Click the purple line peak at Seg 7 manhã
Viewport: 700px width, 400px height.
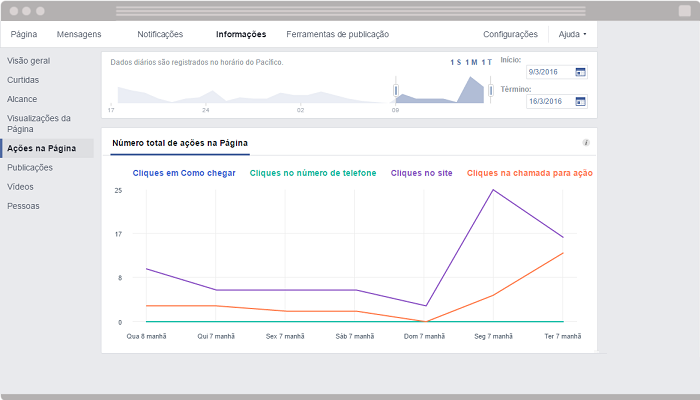(493, 190)
